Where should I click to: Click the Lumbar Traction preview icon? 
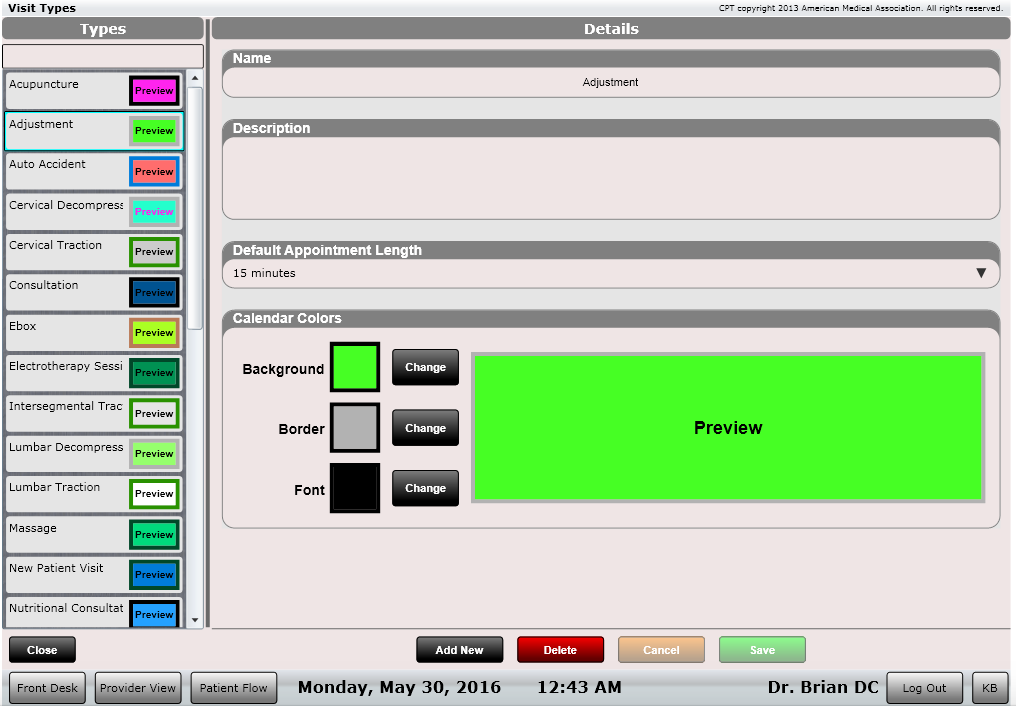coord(154,494)
